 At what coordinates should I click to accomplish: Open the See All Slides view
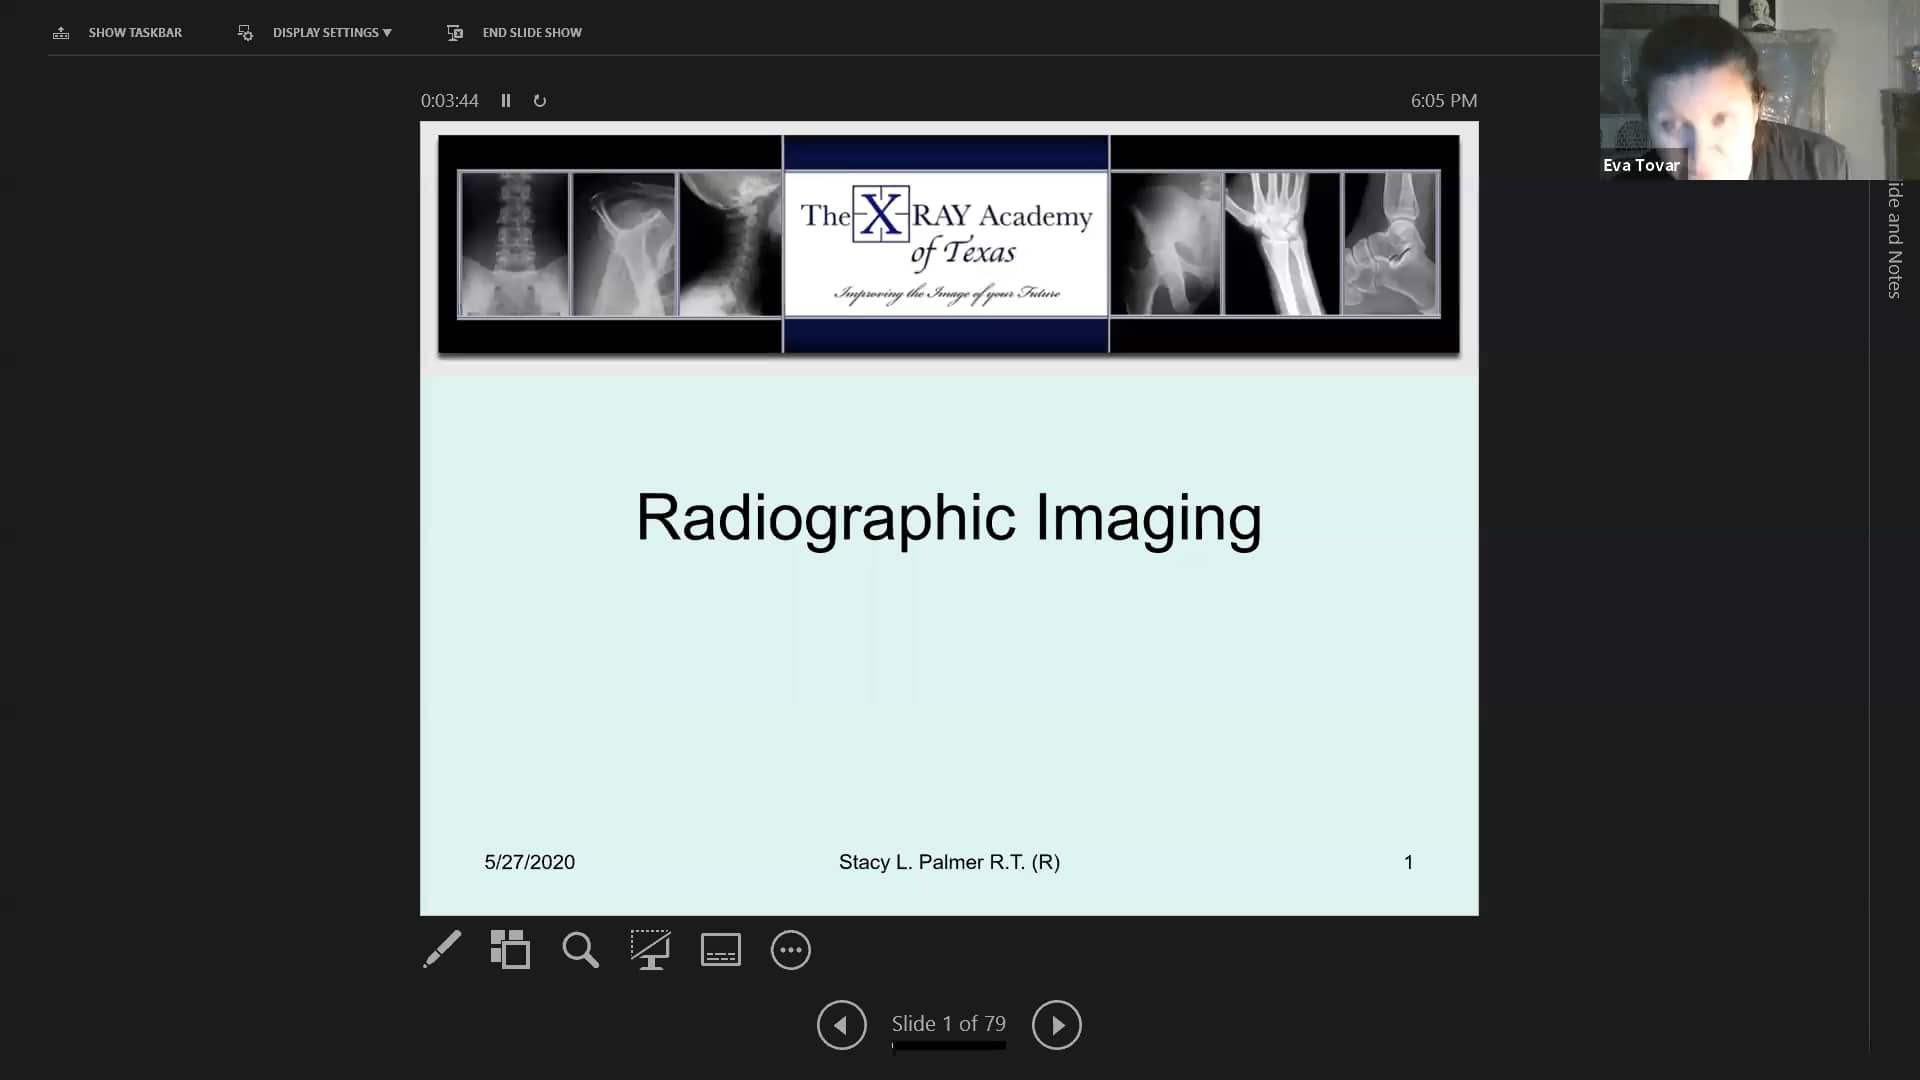pos(510,950)
